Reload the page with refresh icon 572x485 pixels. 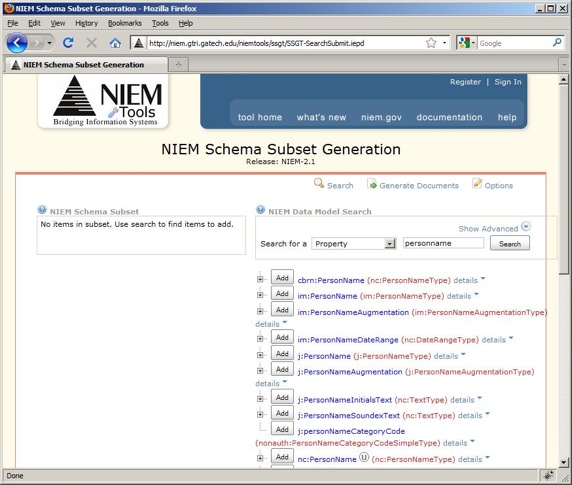(68, 43)
